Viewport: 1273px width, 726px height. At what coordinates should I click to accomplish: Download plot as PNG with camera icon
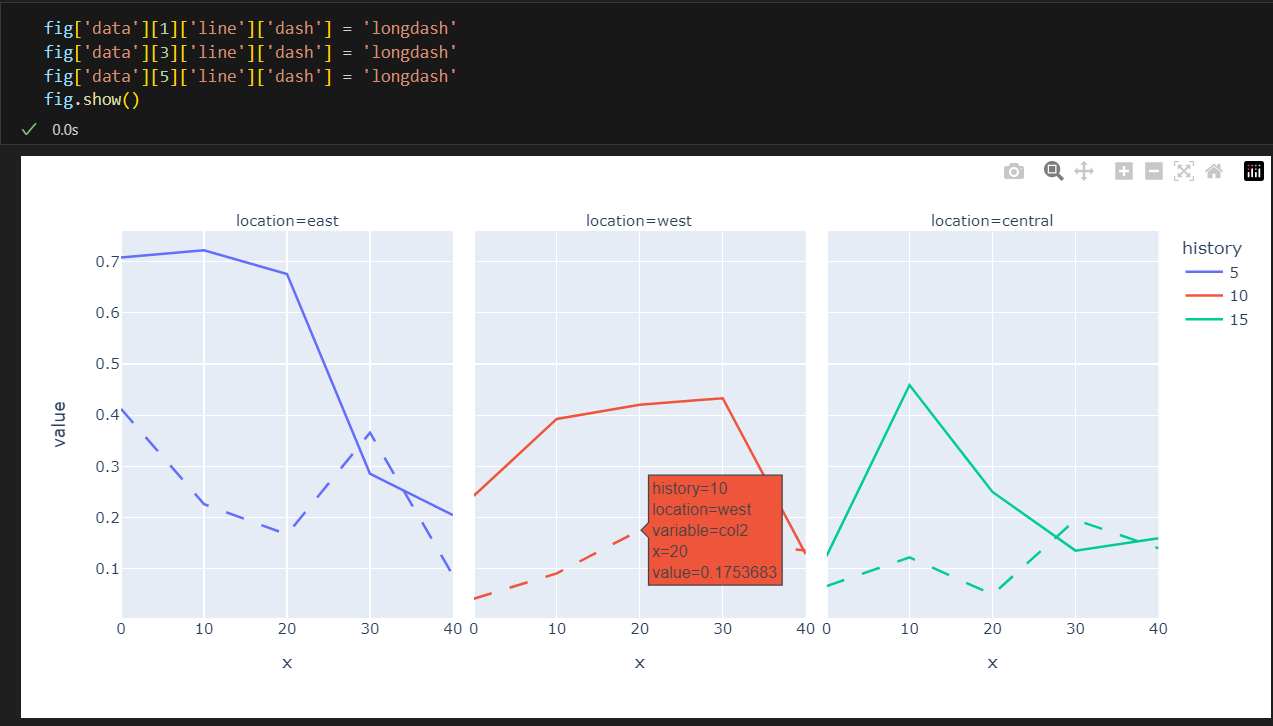coord(1014,171)
